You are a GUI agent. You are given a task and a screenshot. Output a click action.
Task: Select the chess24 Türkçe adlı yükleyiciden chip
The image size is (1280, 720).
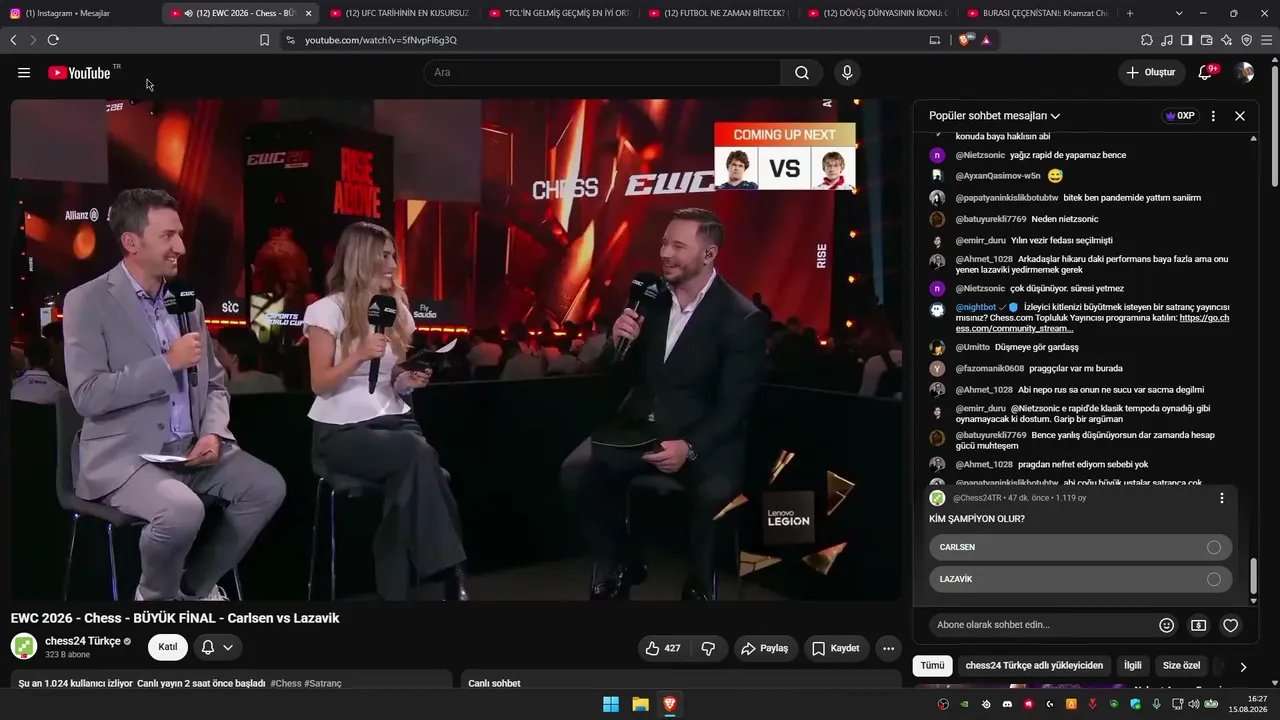tap(1034, 666)
